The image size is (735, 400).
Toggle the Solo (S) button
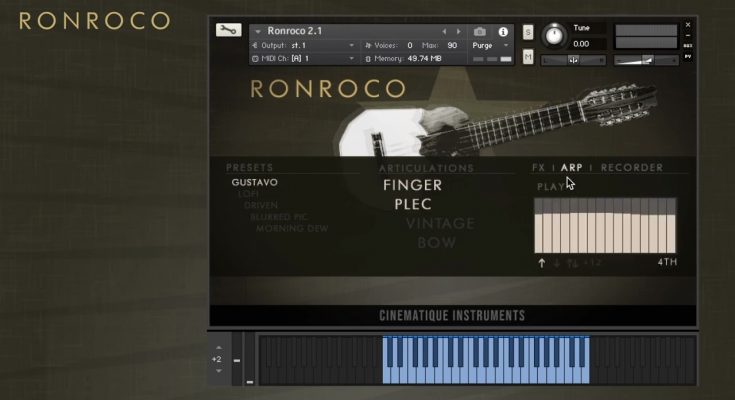528,33
